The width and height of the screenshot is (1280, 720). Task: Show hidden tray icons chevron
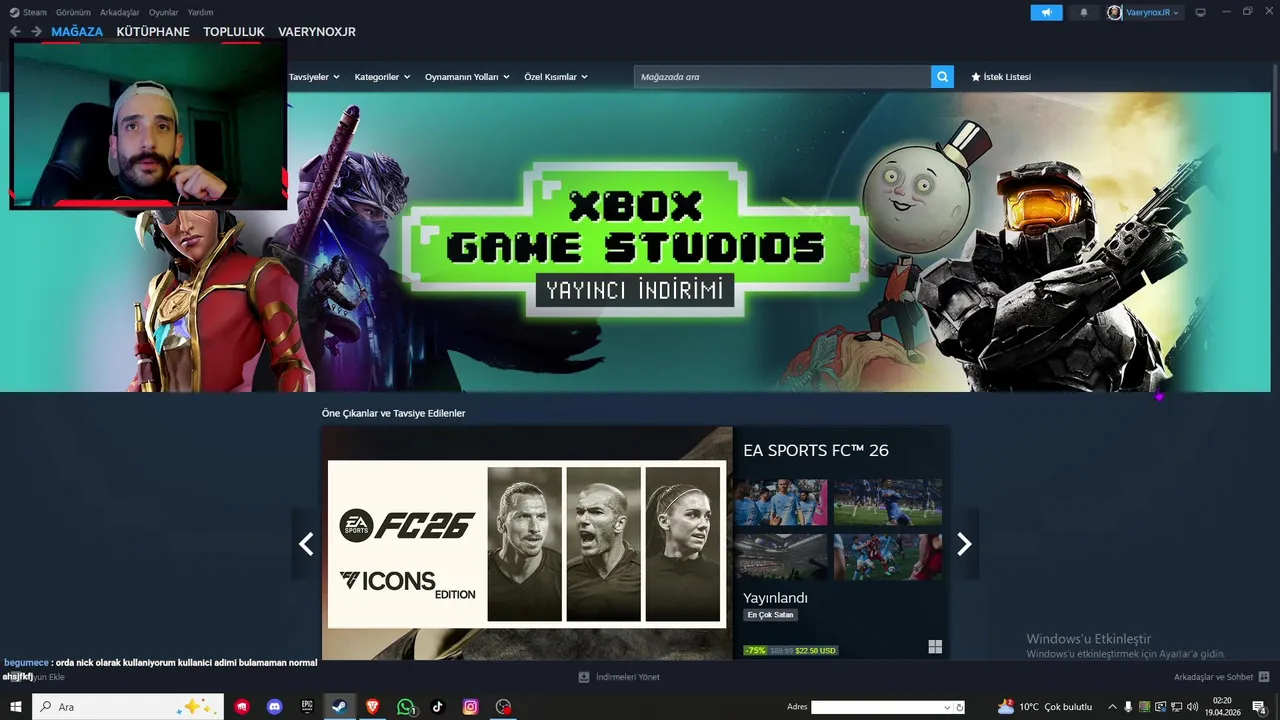tap(1112, 707)
